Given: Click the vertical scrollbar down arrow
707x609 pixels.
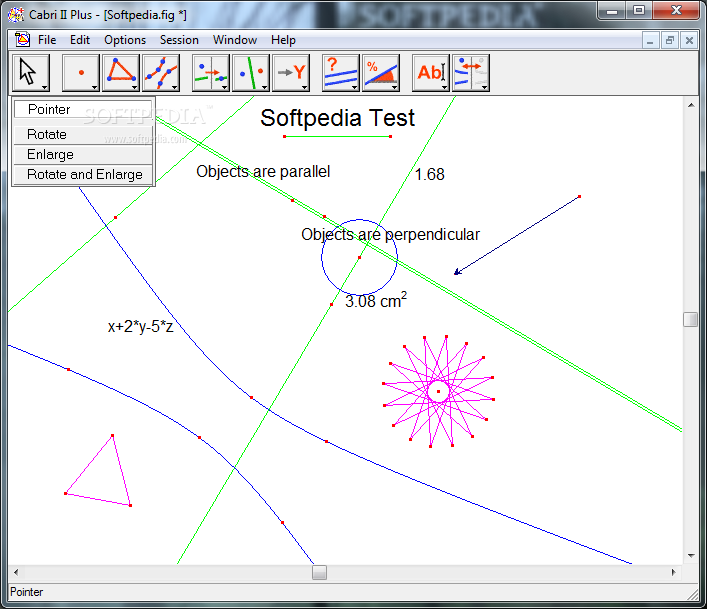Looking at the screenshot, I should [x=691, y=556].
